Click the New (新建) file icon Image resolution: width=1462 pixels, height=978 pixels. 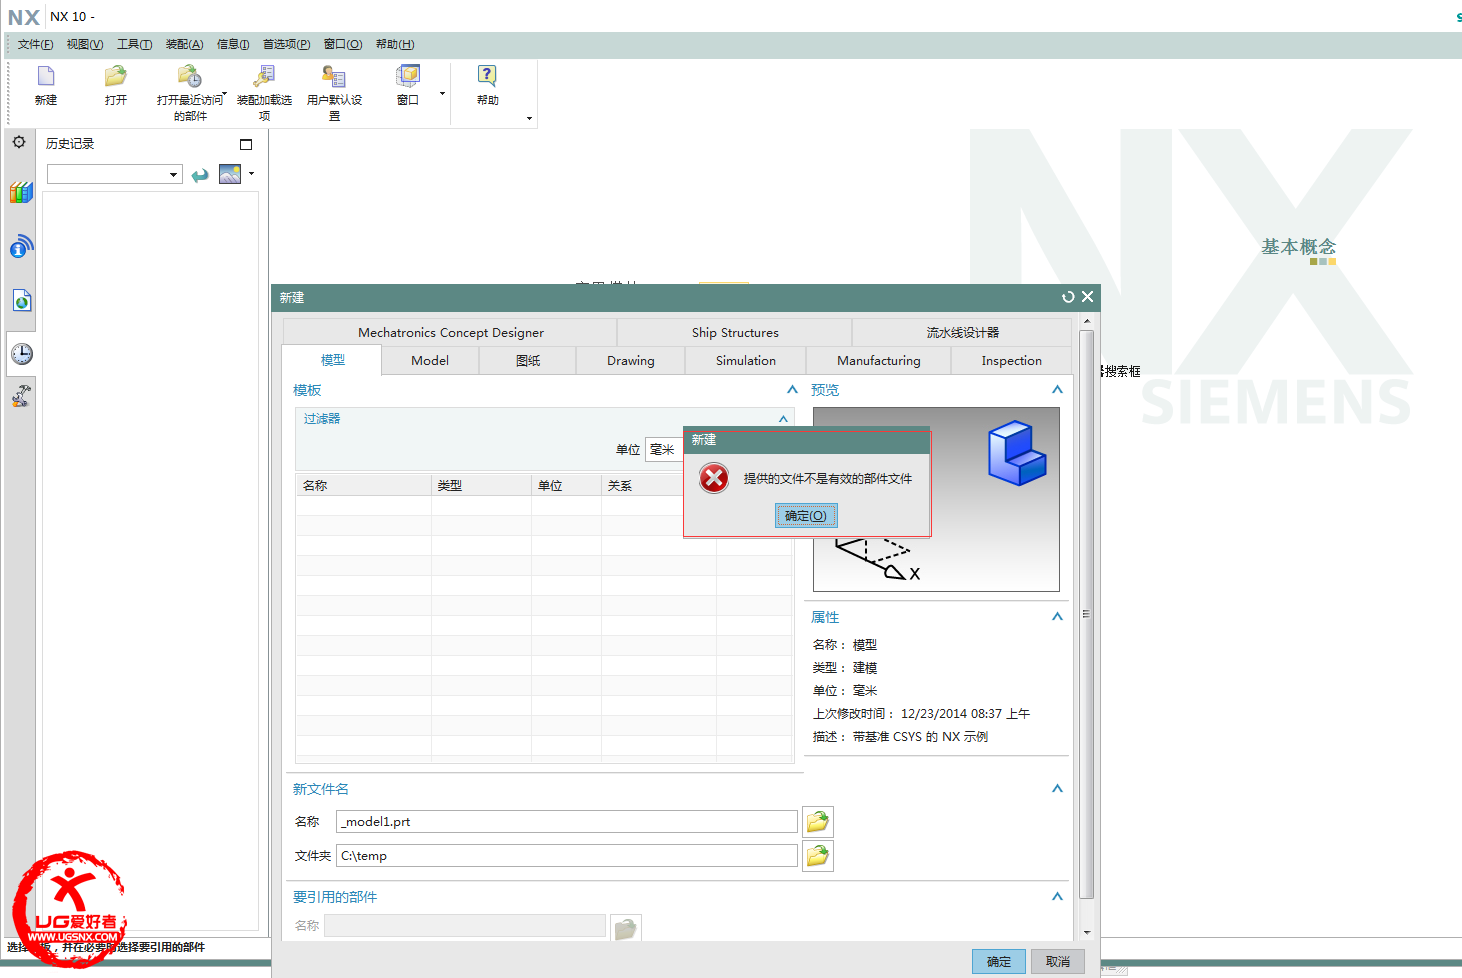pyautogui.click(x=46, y=77)
